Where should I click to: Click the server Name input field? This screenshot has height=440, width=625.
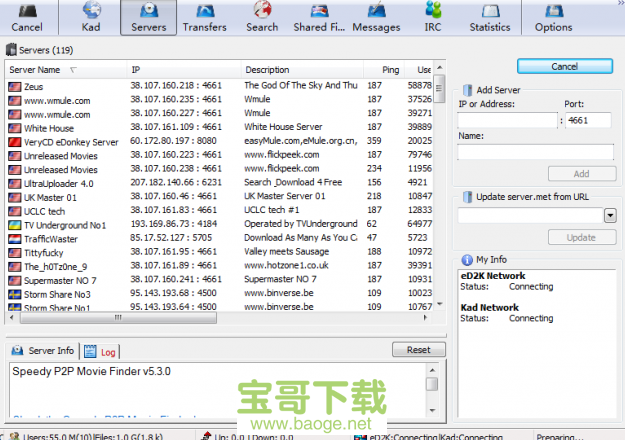point(536,152)
